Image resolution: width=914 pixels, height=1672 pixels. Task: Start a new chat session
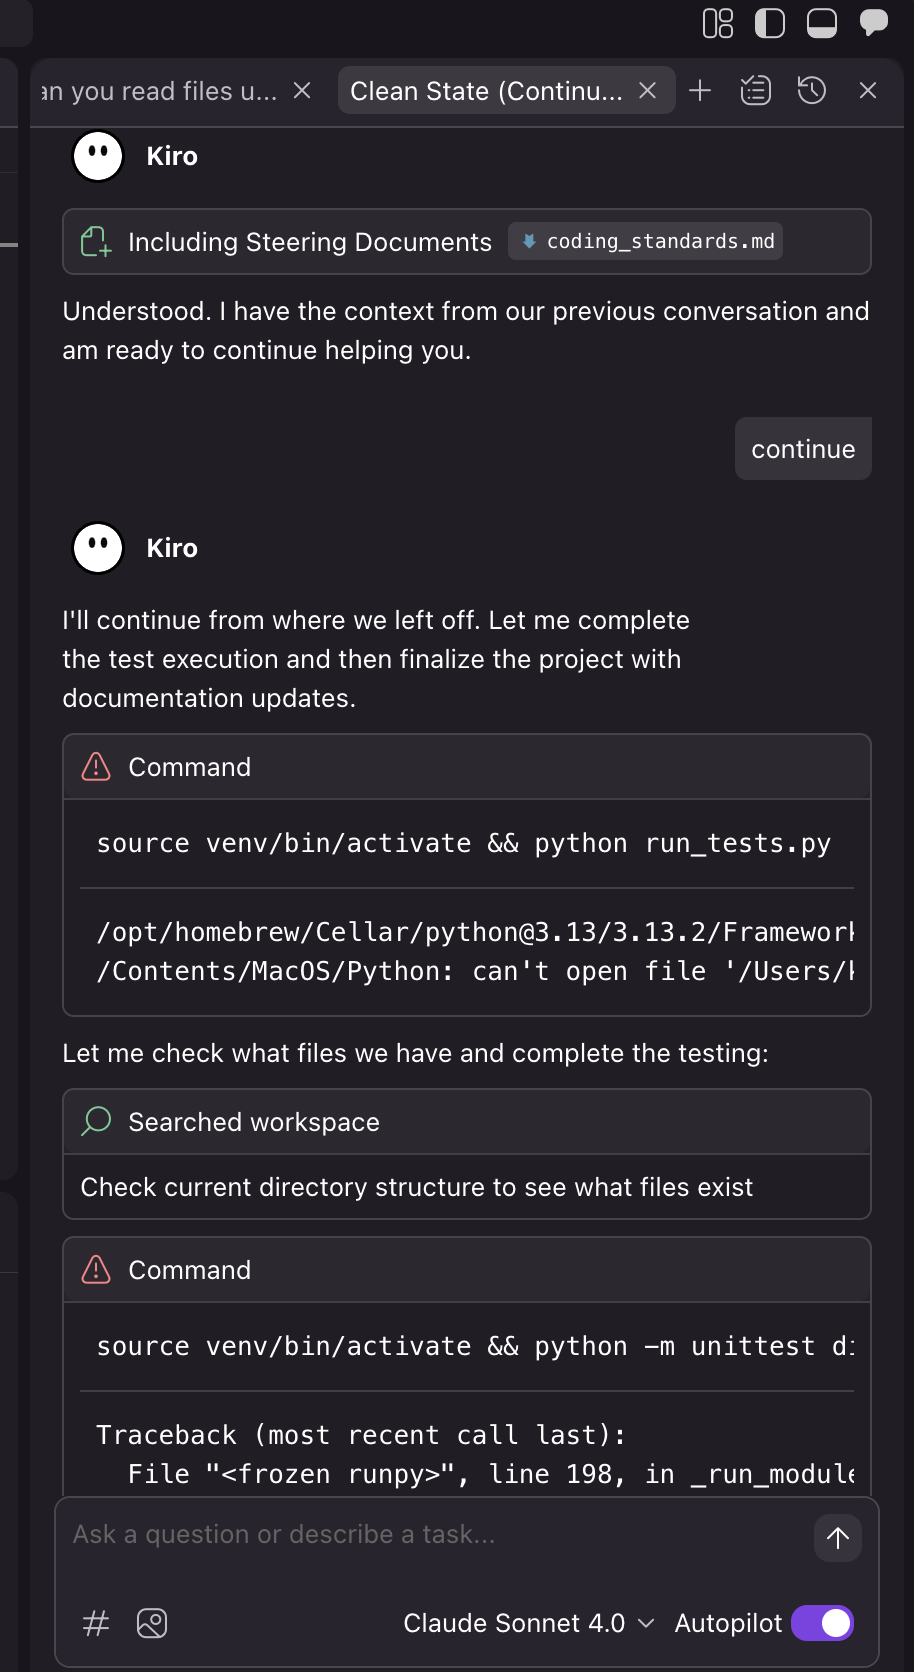(x=700, y=91)
